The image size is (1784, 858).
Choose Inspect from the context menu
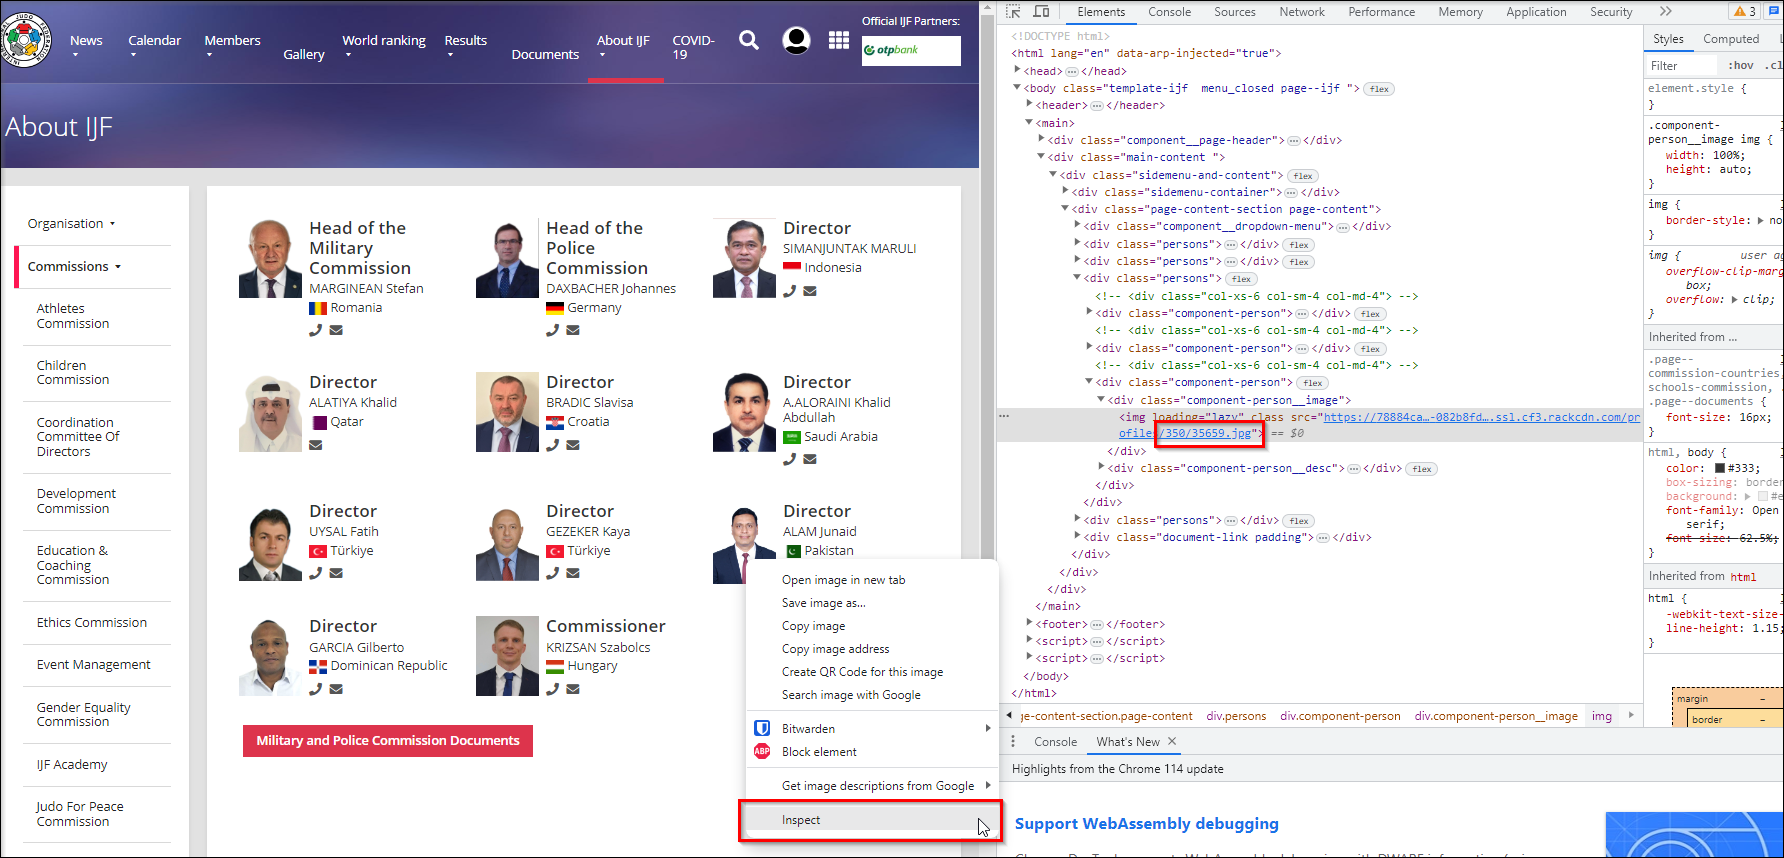pyautogui.click(x=801, y=820)
